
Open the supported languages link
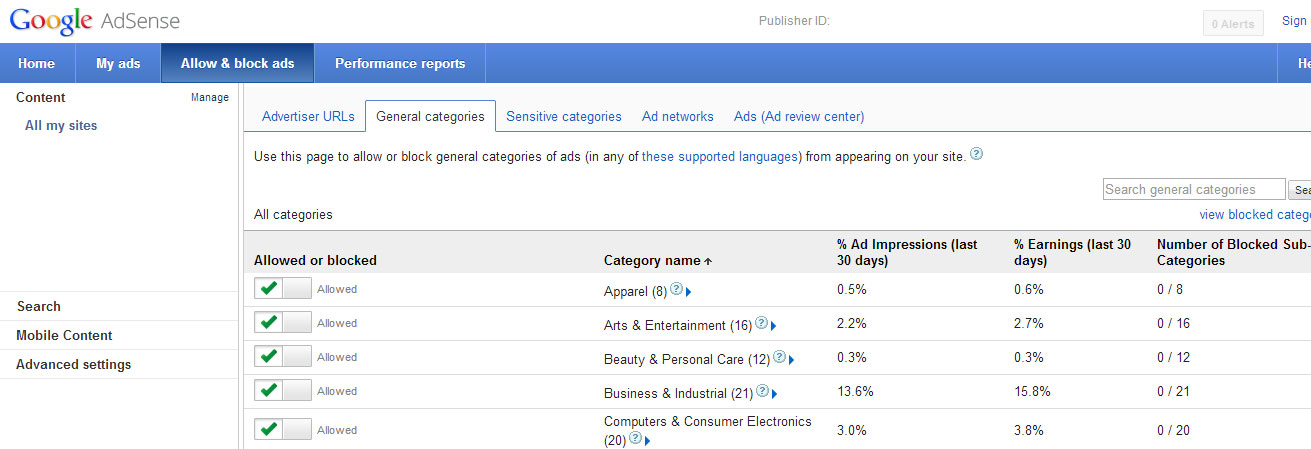(720, 157)
